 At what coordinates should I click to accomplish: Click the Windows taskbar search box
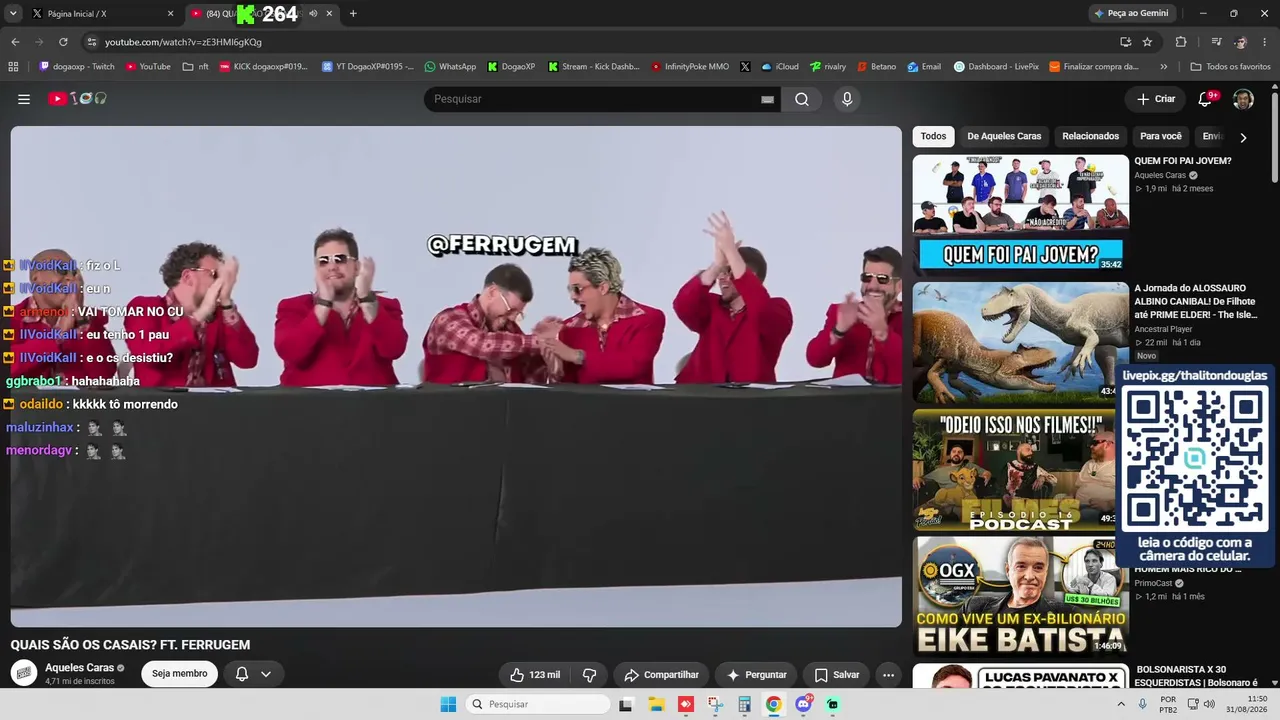click(x=538, y=704)
